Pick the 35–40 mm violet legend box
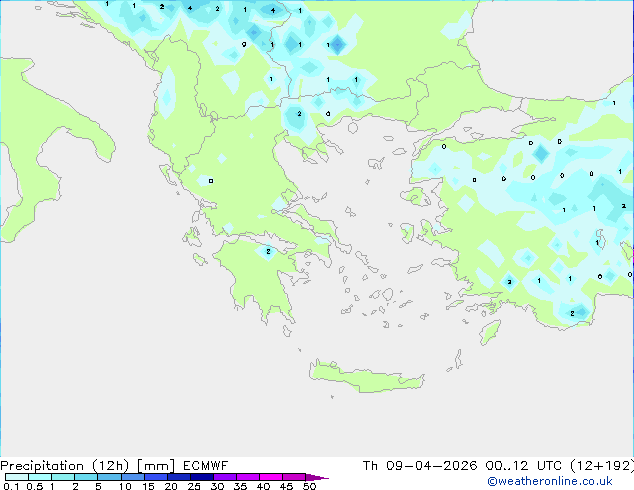Viewport: 634px width, 490px height. [x=248, y=477]
